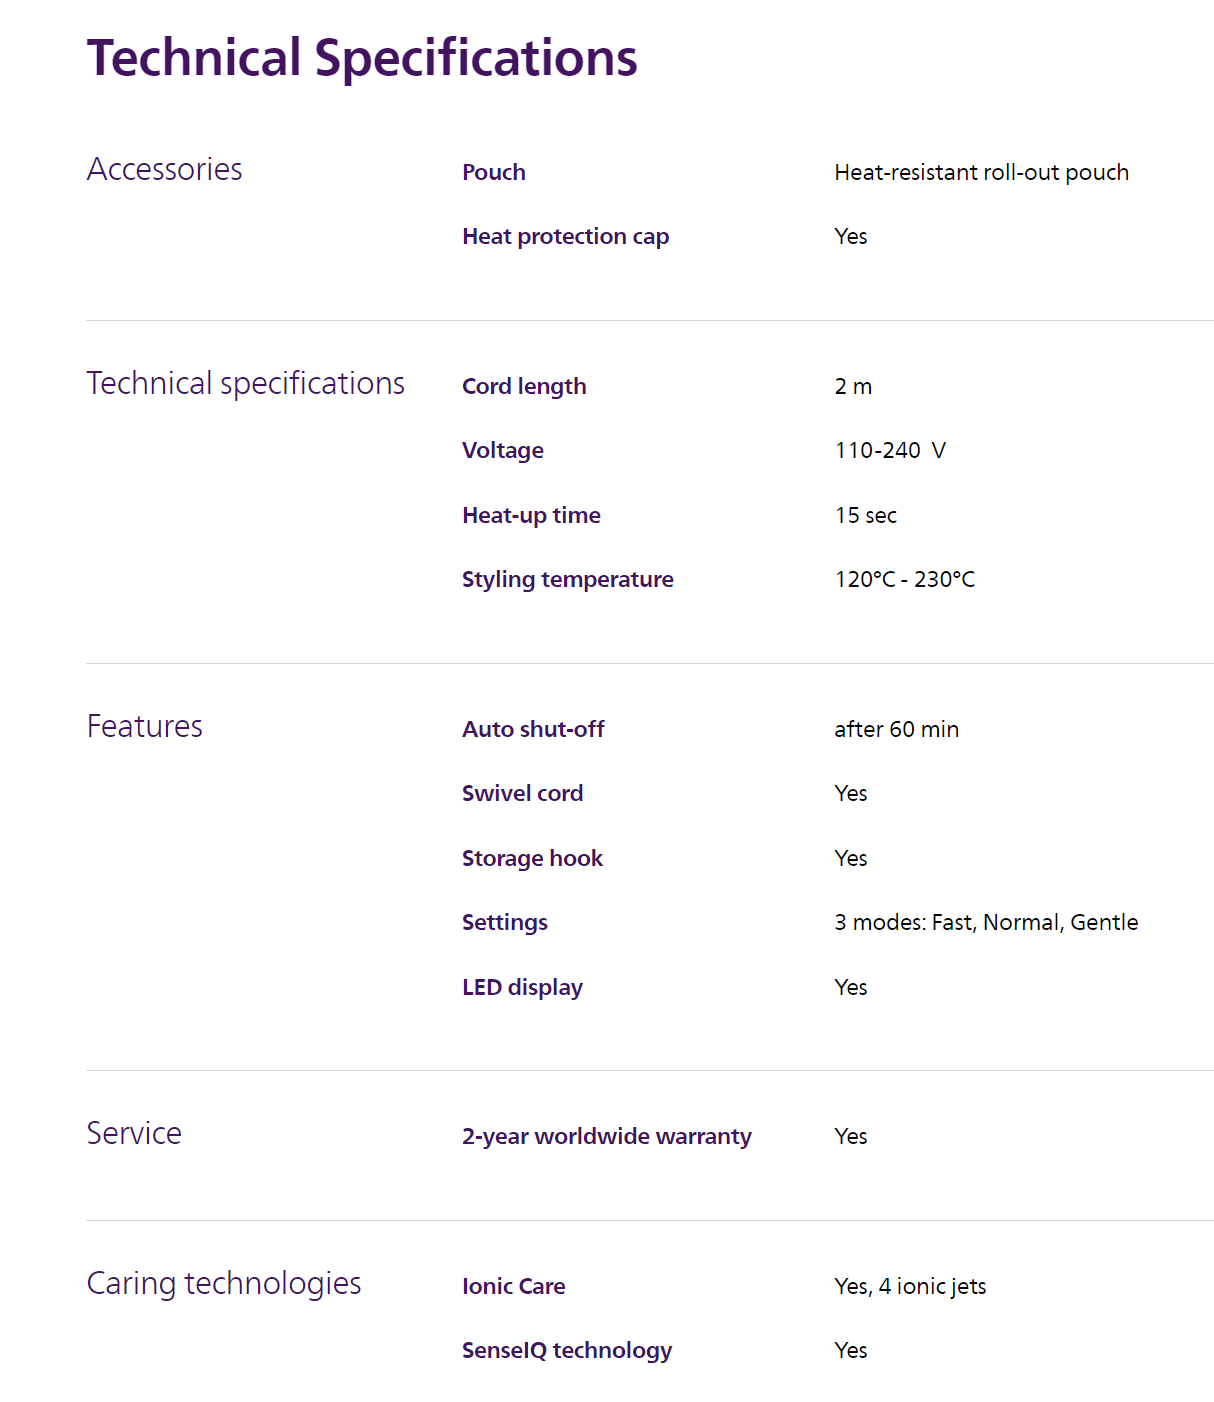Click the Cord length label
Viewport: 1214px width, 1402px height.
[524, 386]
